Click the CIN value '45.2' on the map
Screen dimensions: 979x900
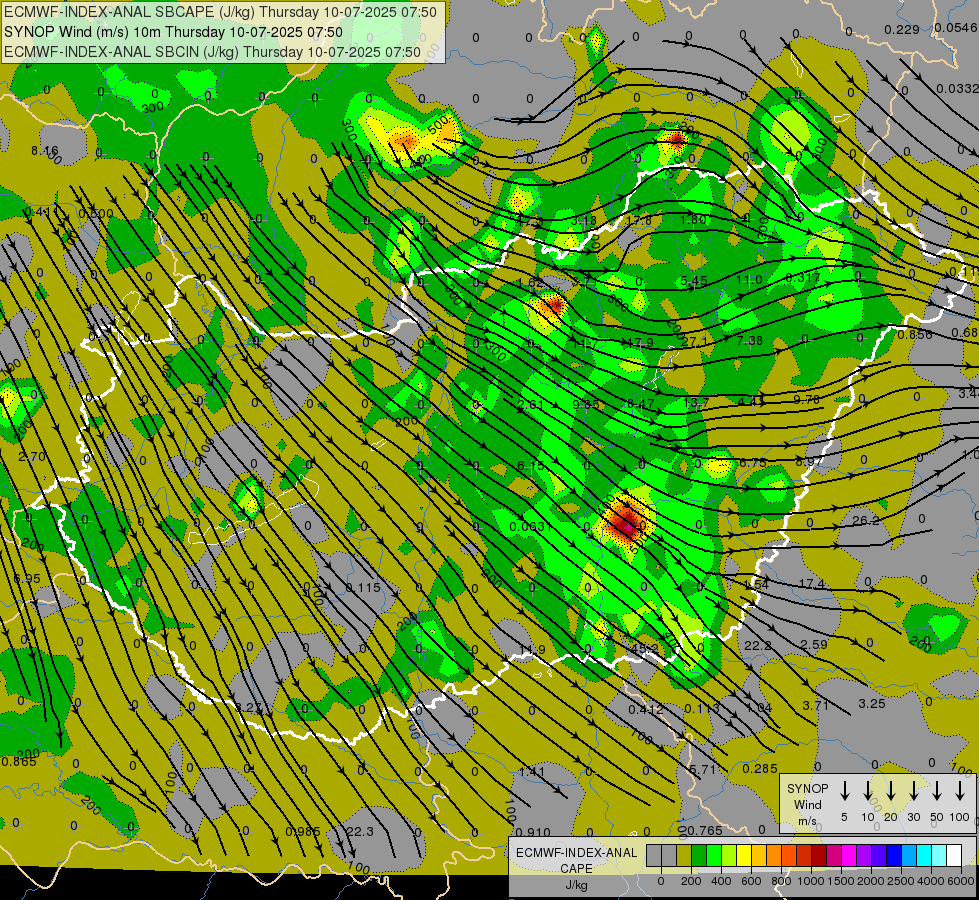coord(644,649)
